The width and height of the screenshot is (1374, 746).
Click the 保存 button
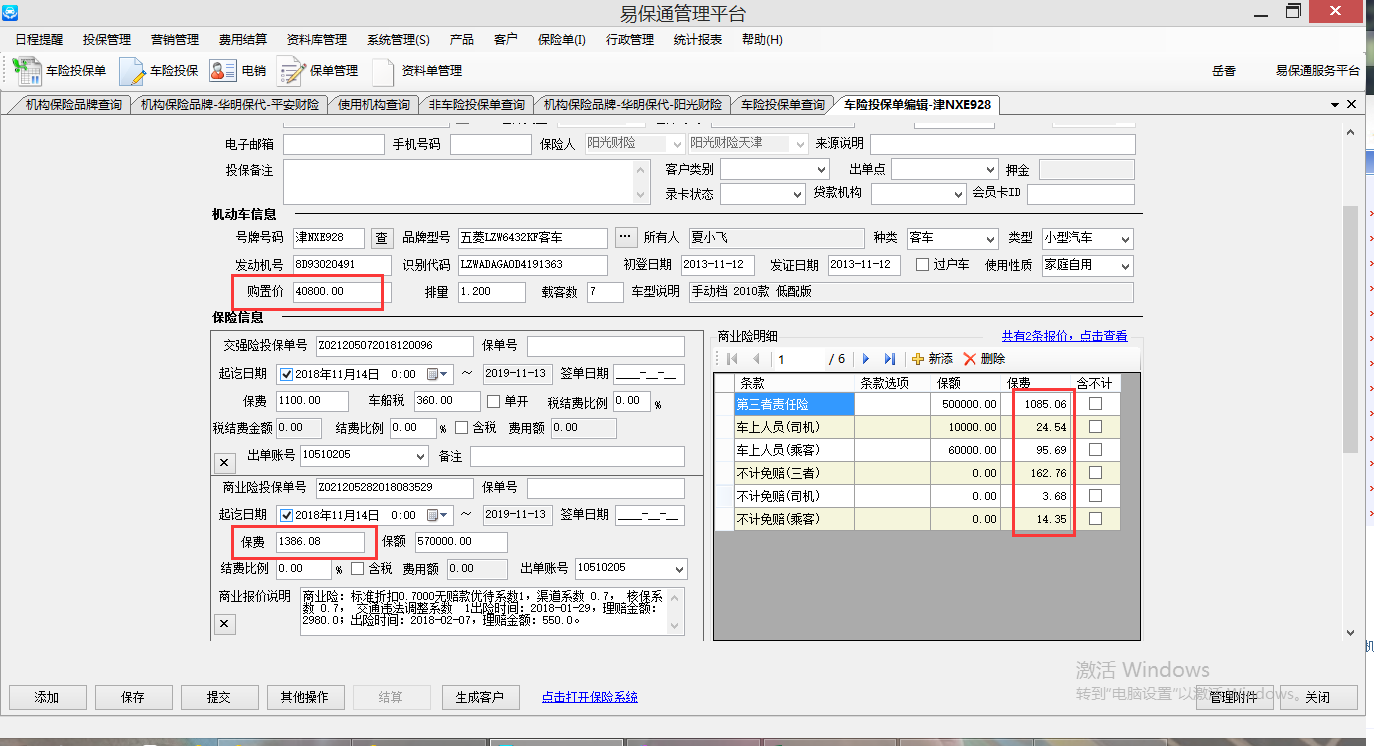pyautogui.click(x=133, y=697)
